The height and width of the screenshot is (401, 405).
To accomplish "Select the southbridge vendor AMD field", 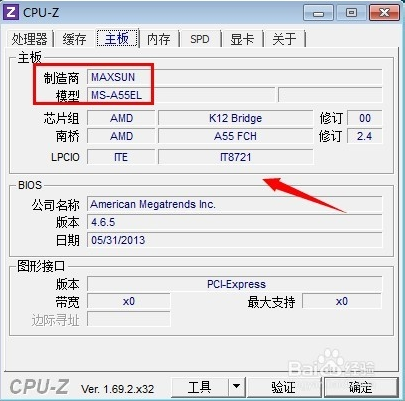I will pos(121,136).
